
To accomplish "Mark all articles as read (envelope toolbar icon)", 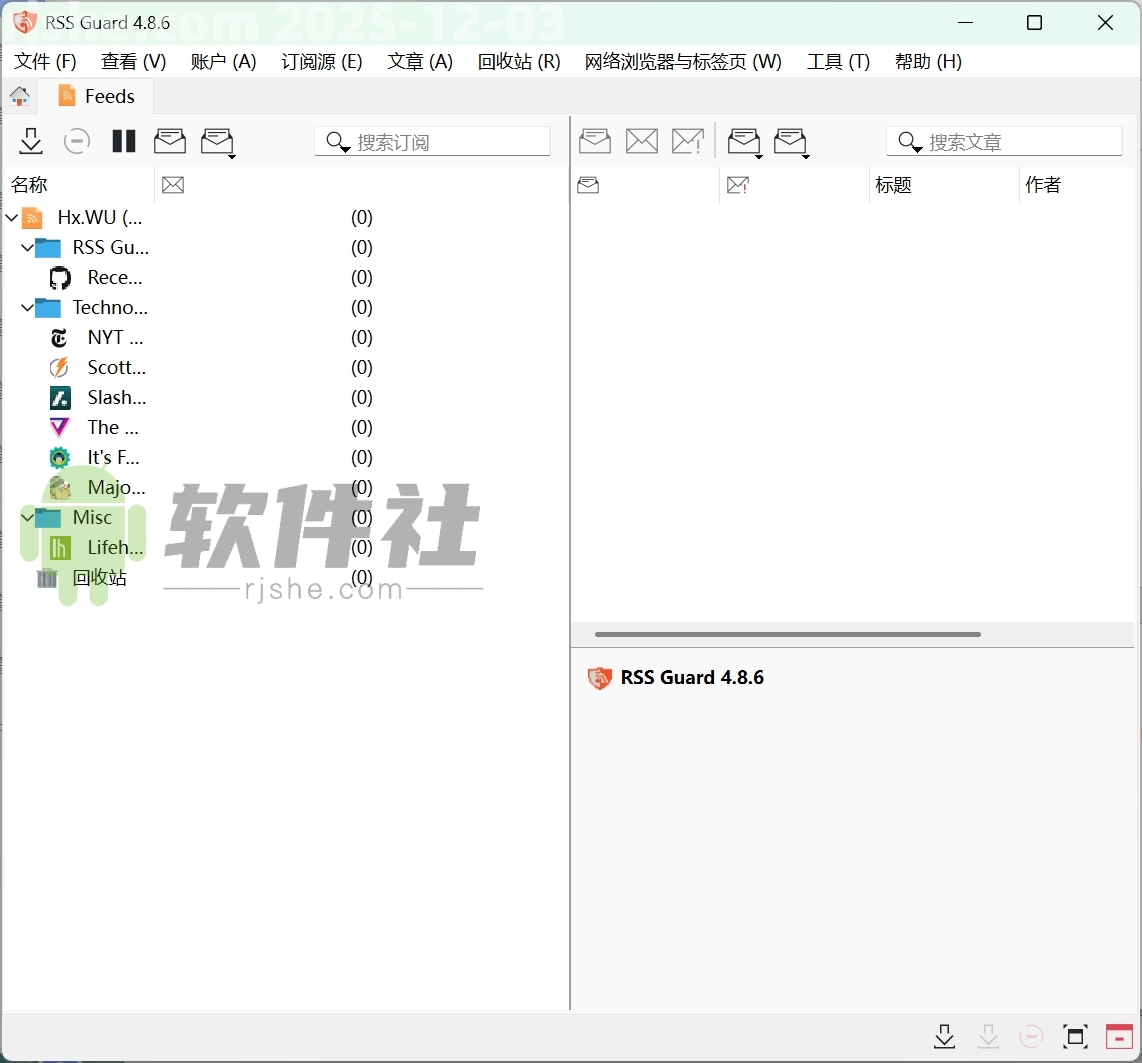I will 170,141.
